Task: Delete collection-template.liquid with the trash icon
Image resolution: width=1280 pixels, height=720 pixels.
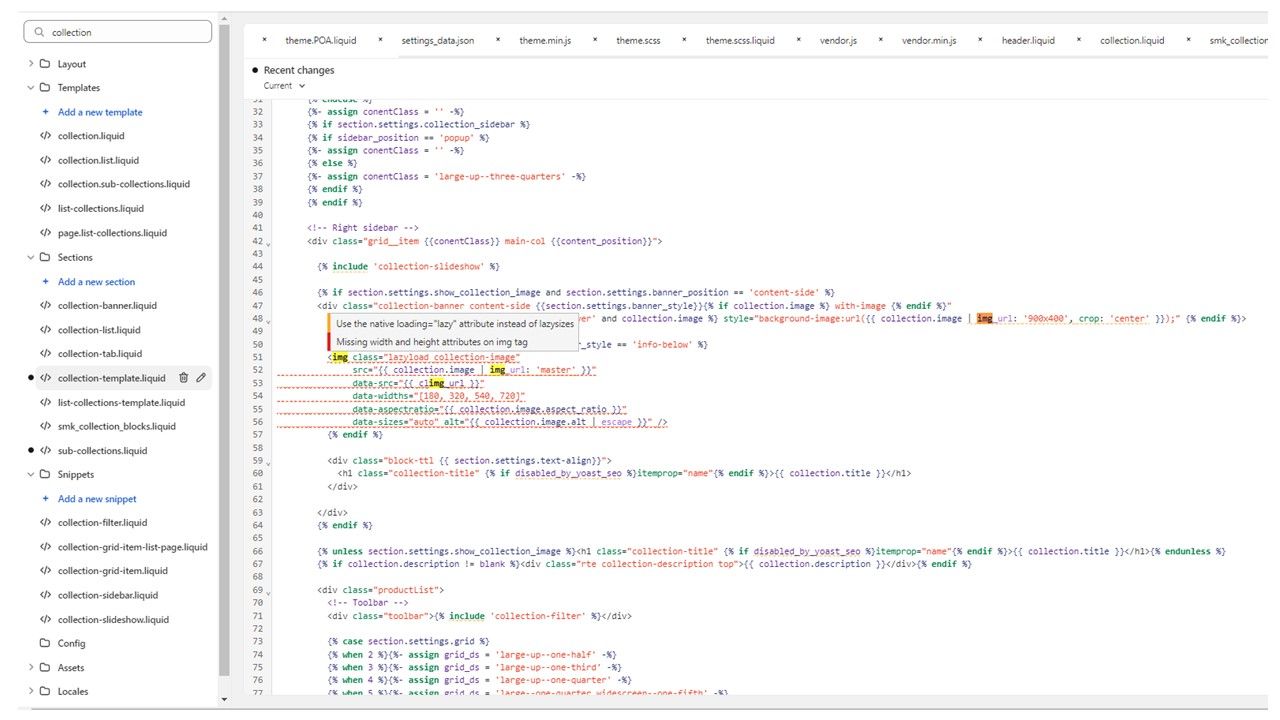Action: (183, 378)
